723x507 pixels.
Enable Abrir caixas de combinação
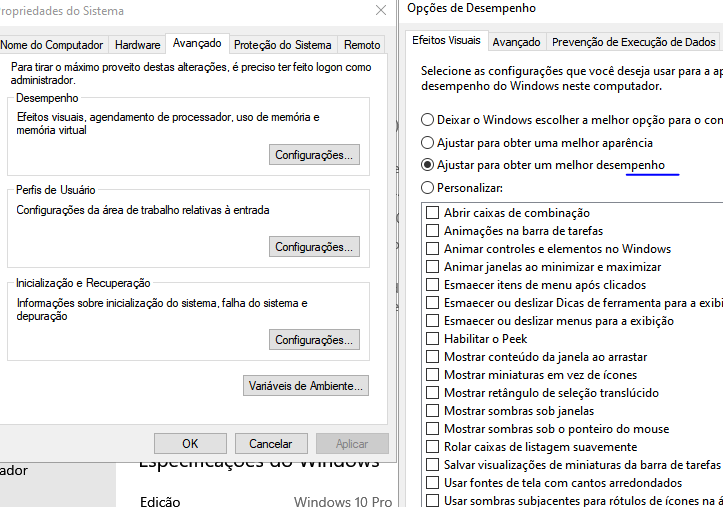tap(433, 212)
